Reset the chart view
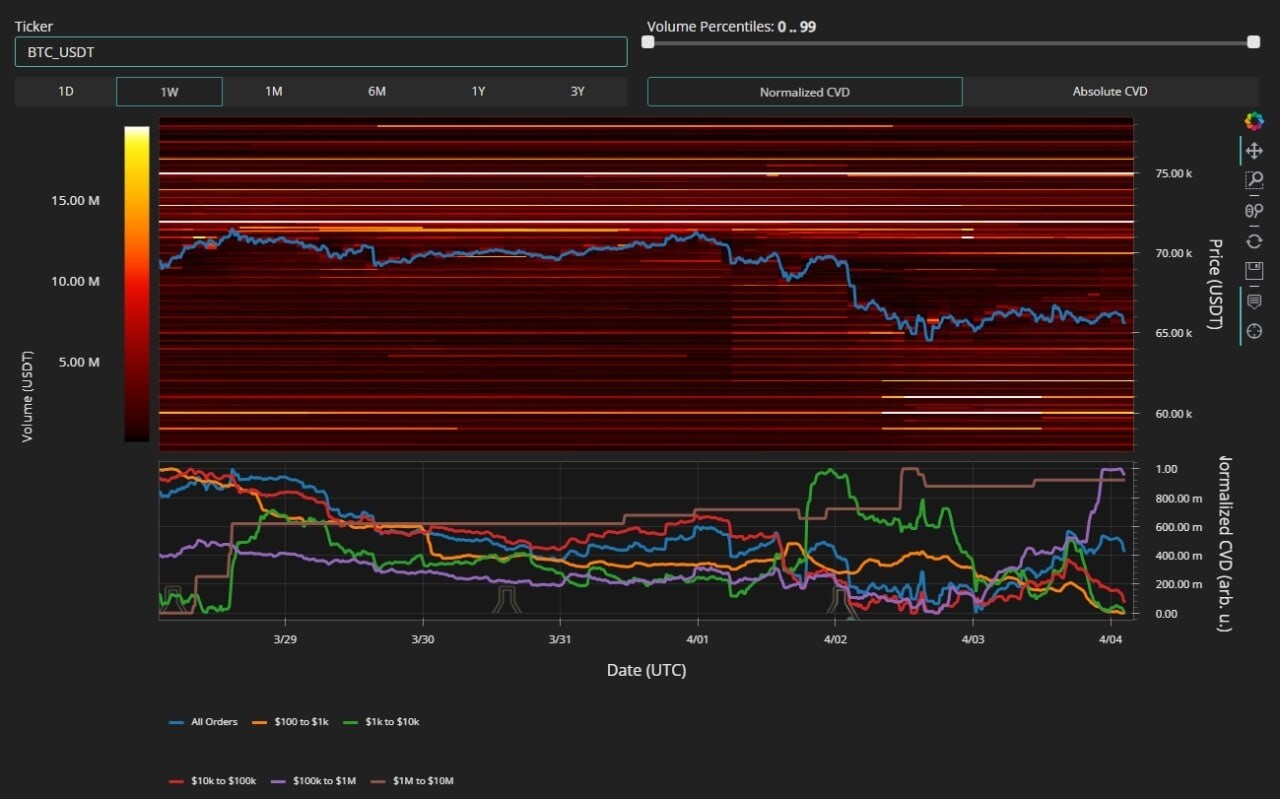The width and height of the screenshot is (1280, 799). (x=1253, y=241)
